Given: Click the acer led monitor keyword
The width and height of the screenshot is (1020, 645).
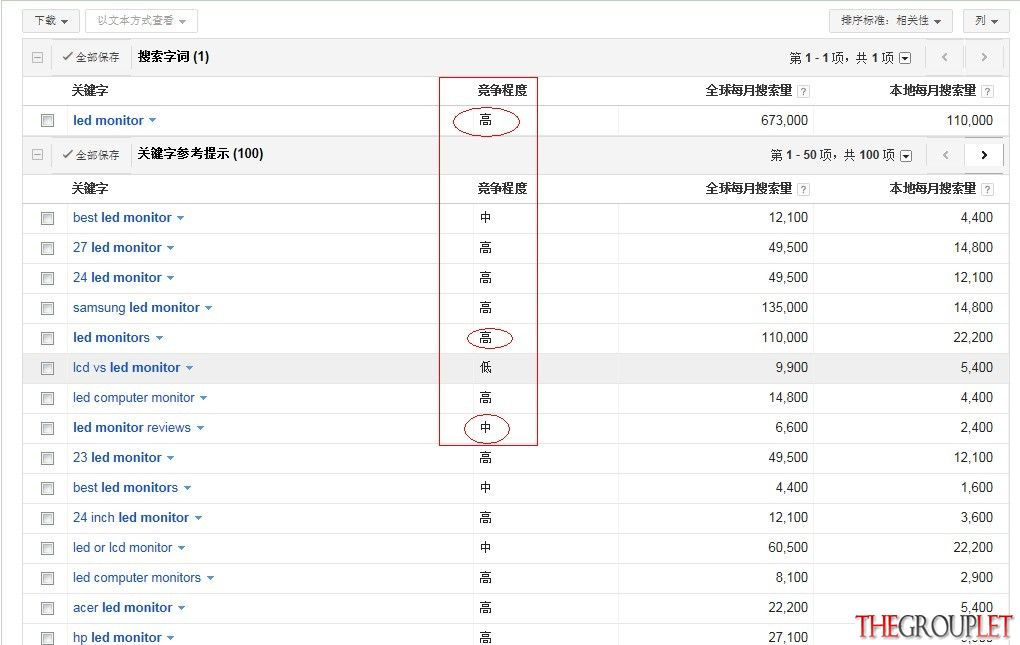Looking at the screenshot, I should 122,608.
